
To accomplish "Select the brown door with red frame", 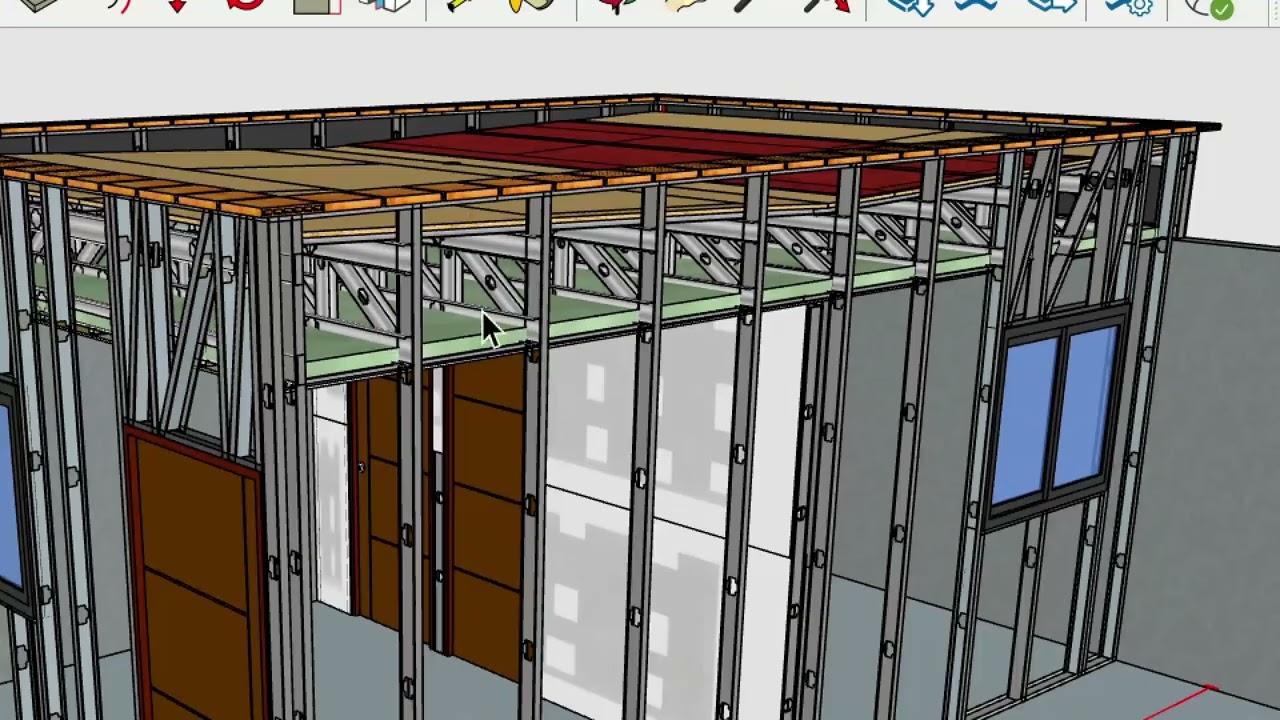I will tap(196, 575).
